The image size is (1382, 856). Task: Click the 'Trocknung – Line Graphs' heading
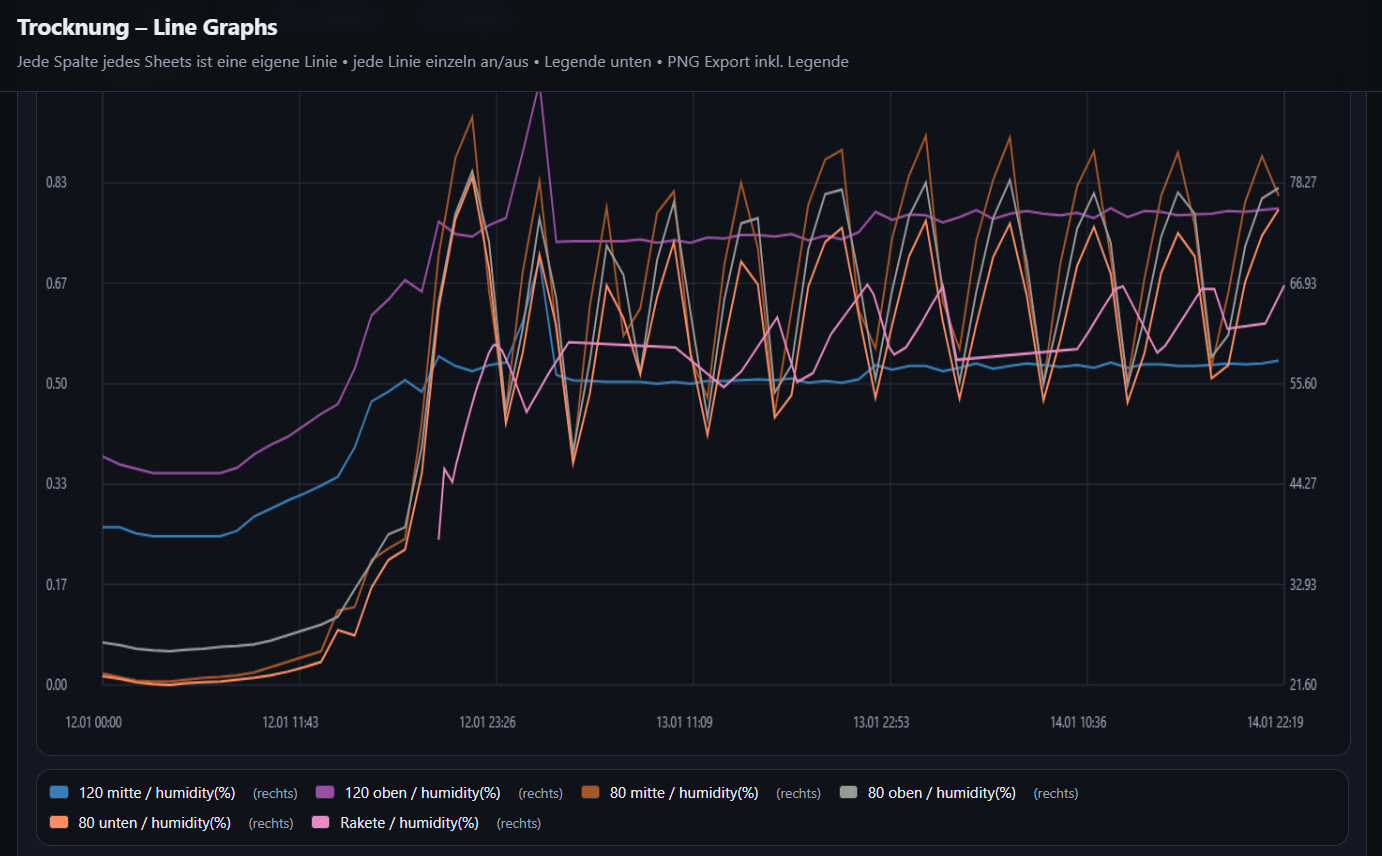tap(147, 28)
